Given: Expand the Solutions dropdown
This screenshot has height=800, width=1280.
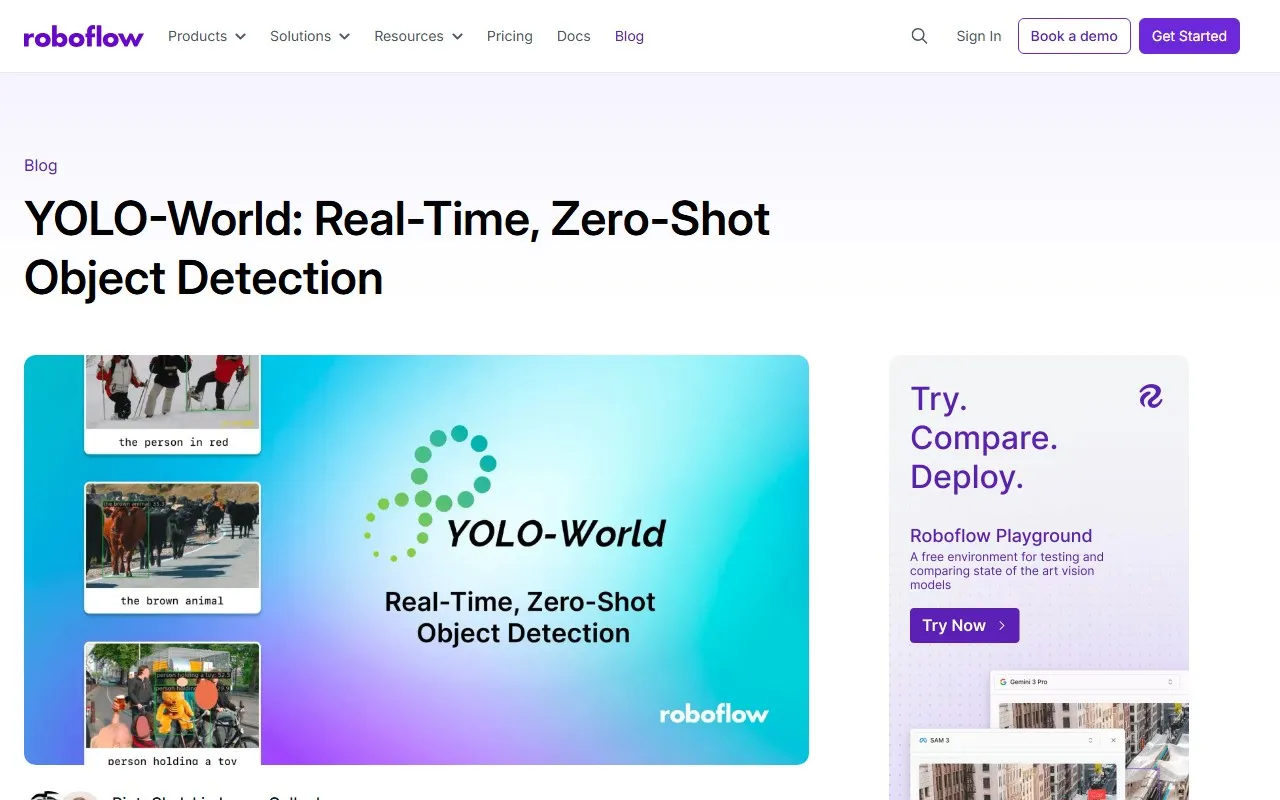Looking at the screenshot, I should (309, 36).
